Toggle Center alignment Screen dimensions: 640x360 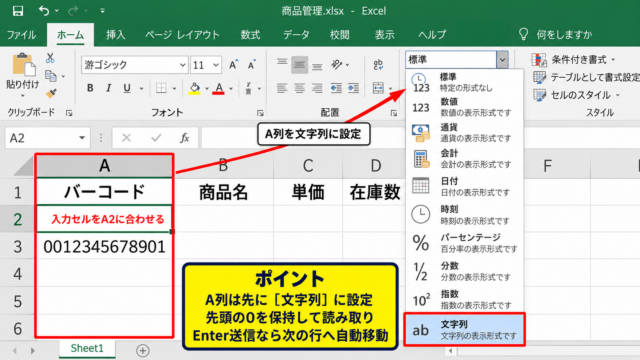tap(299, 88)
